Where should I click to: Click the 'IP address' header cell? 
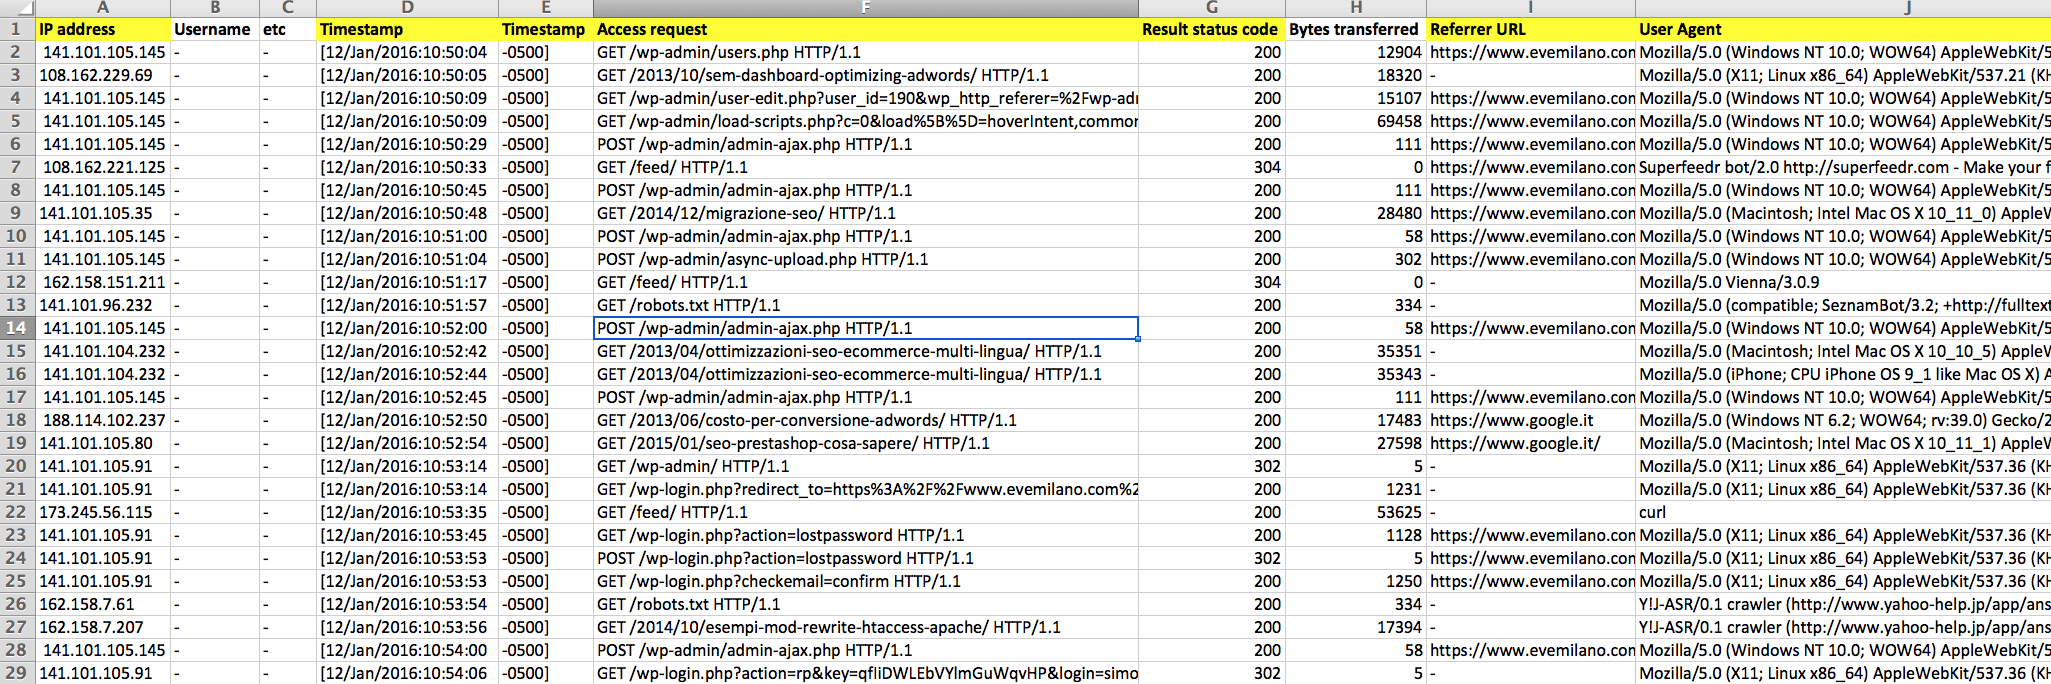[x=103, y=29]
